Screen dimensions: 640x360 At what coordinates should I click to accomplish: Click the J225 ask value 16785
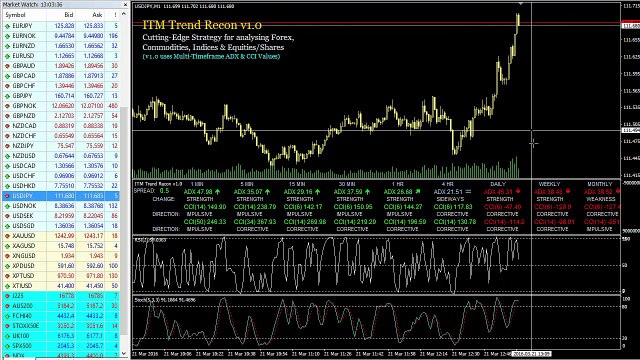tap(95, 296)
